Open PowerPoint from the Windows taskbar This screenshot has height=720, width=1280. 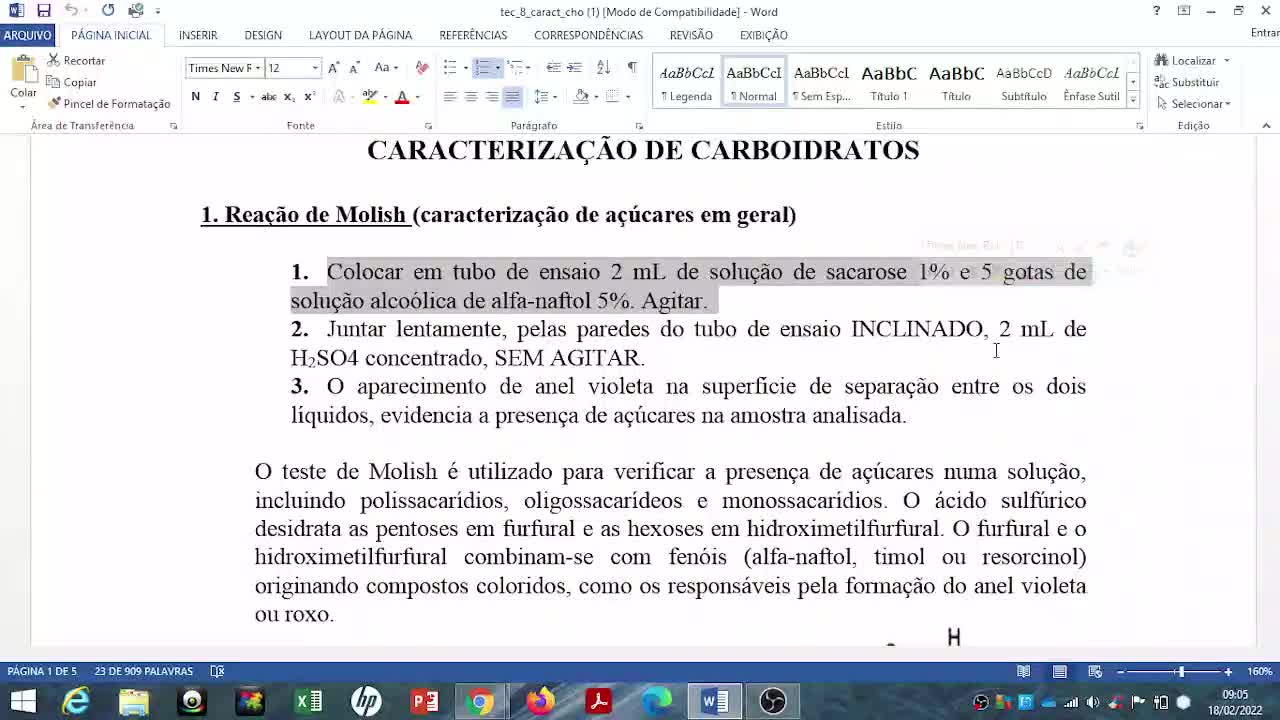tap(425, 701)
